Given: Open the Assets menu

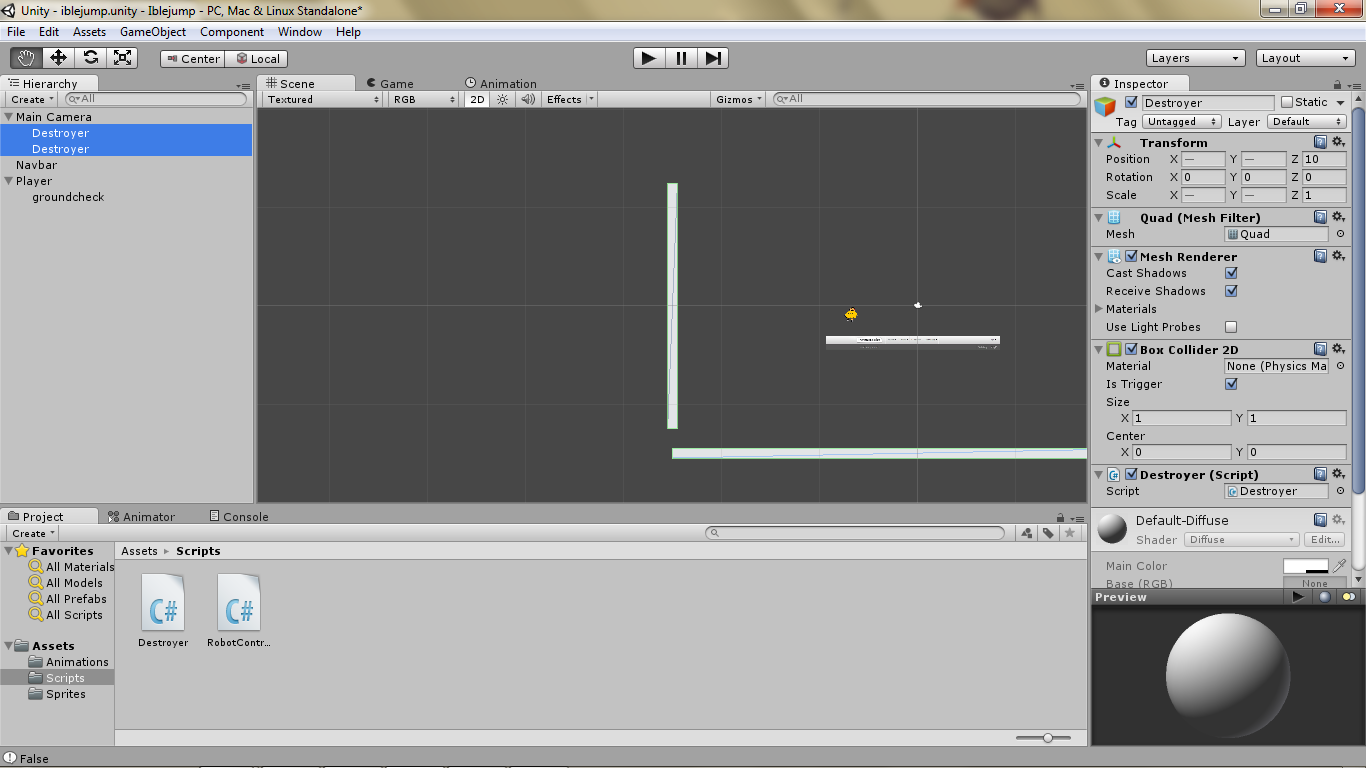Looking at the screenshot, I should click(x=89, y=32).
